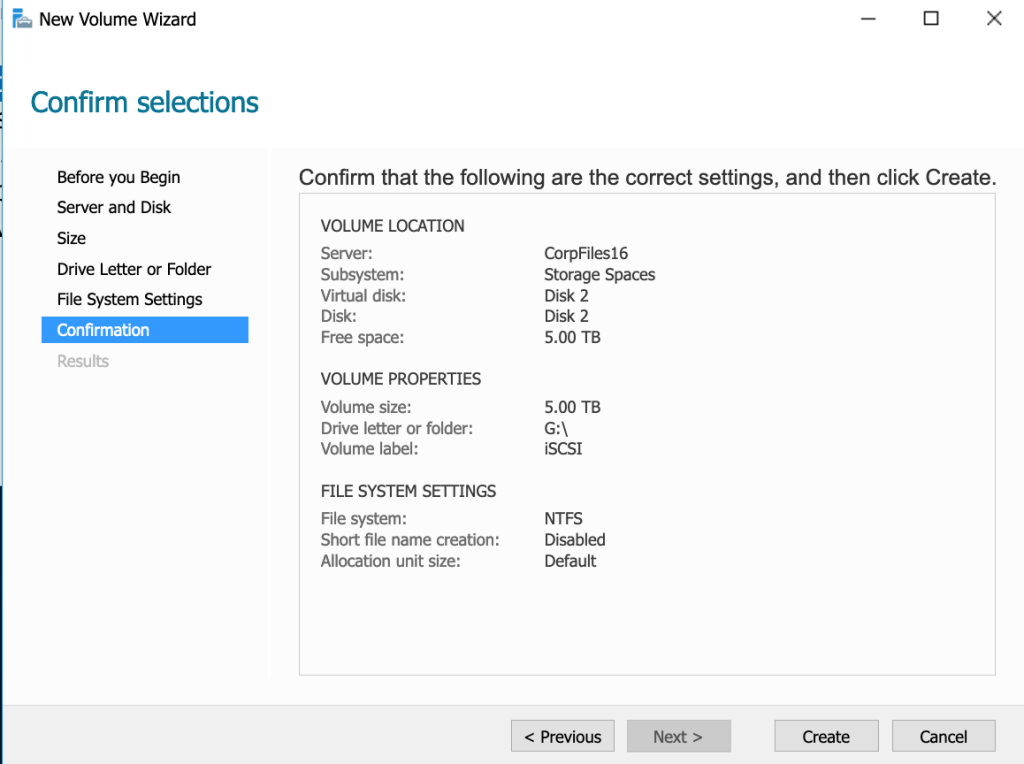Click the greyed-out Results step
This screenshot has height=764, width=1024.
pyautogui.click(x=83, y=361)
